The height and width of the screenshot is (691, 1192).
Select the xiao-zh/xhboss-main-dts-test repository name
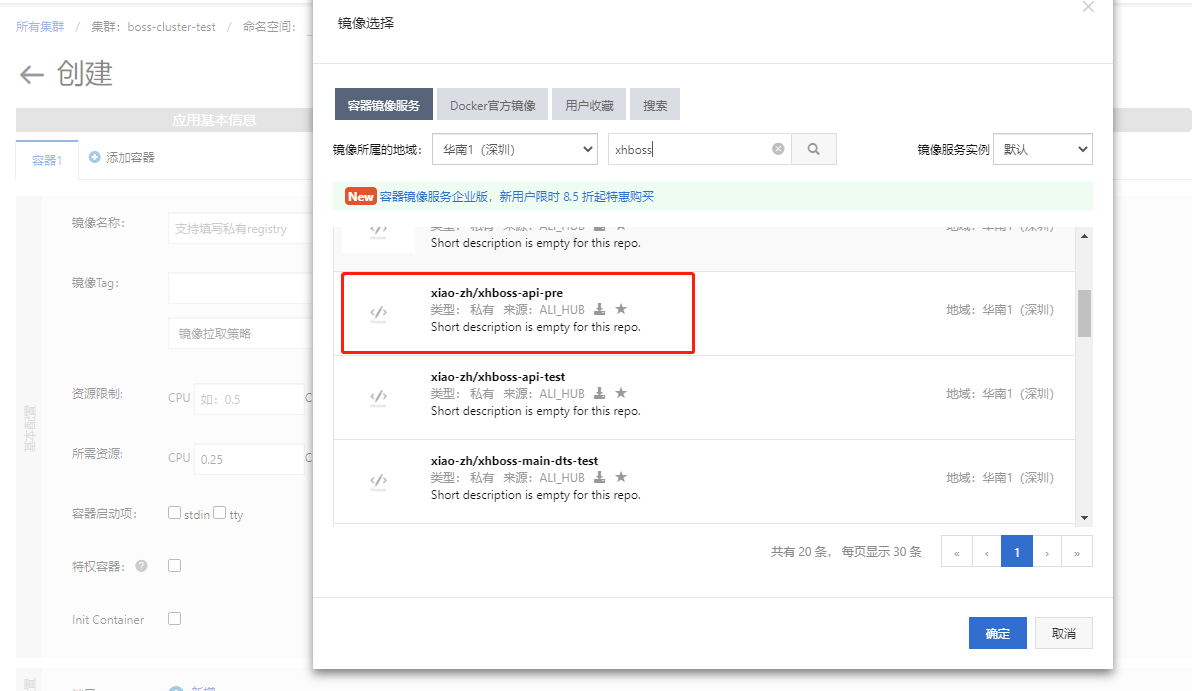[515, 461]
